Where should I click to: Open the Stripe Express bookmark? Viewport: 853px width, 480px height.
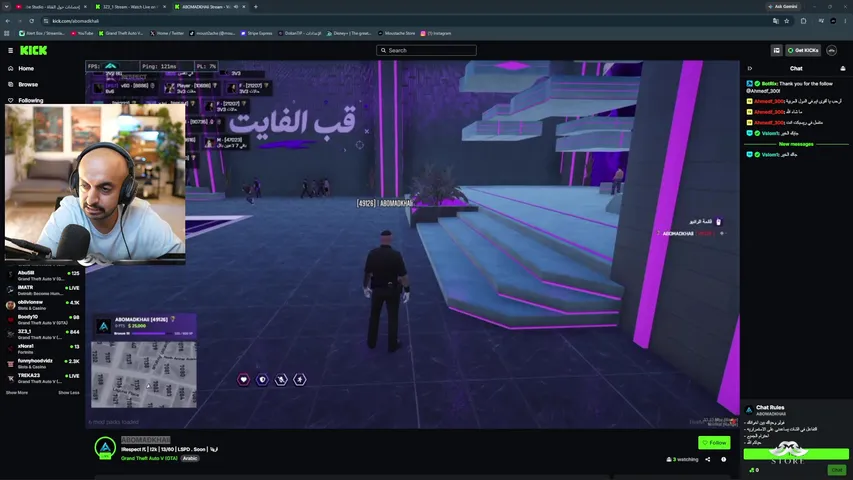(x=256, y=33)
